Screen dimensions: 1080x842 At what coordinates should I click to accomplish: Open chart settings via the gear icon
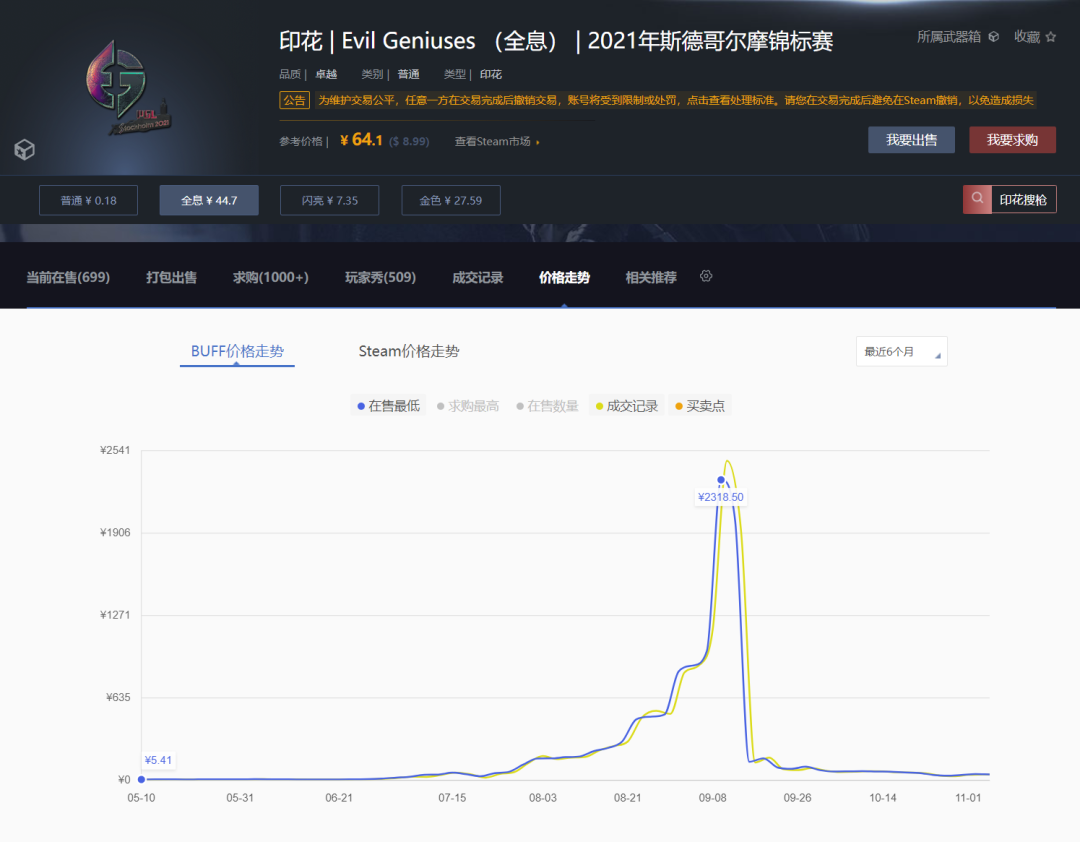706,276
